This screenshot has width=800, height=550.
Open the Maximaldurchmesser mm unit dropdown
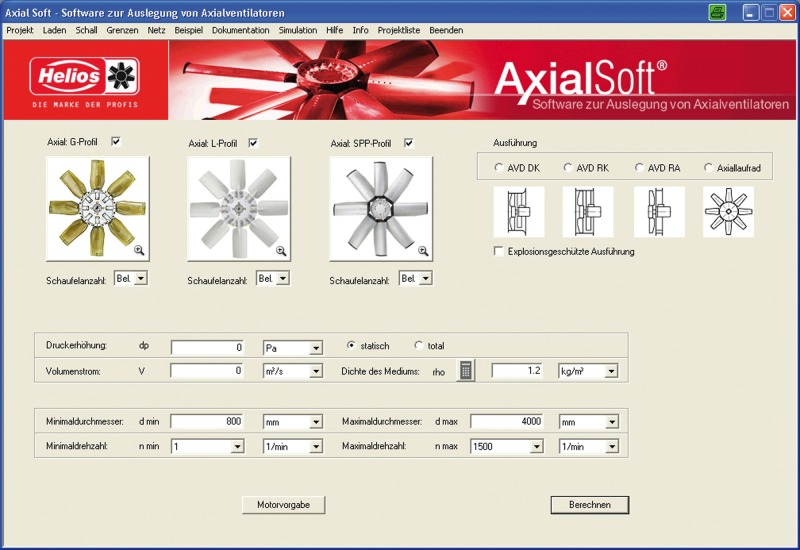pyautogui.click(x=612, y=422)
